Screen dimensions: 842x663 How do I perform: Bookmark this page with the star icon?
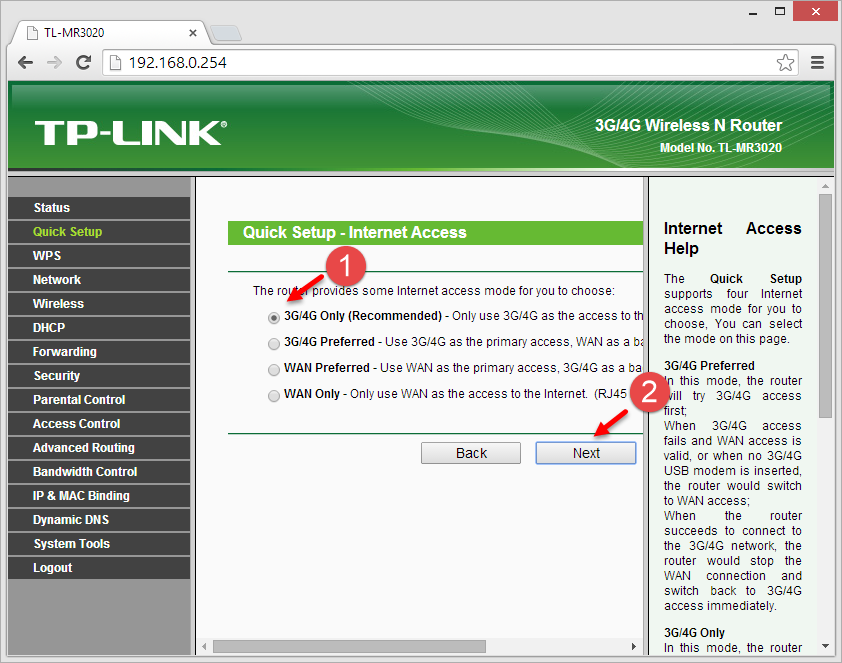click(785, 62)
